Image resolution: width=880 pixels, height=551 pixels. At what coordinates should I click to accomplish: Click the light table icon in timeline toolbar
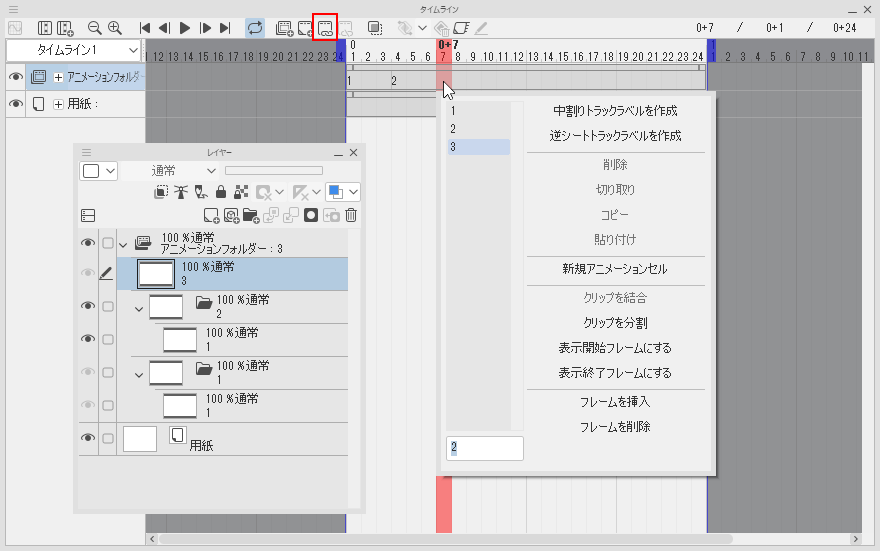click(461, 27)
